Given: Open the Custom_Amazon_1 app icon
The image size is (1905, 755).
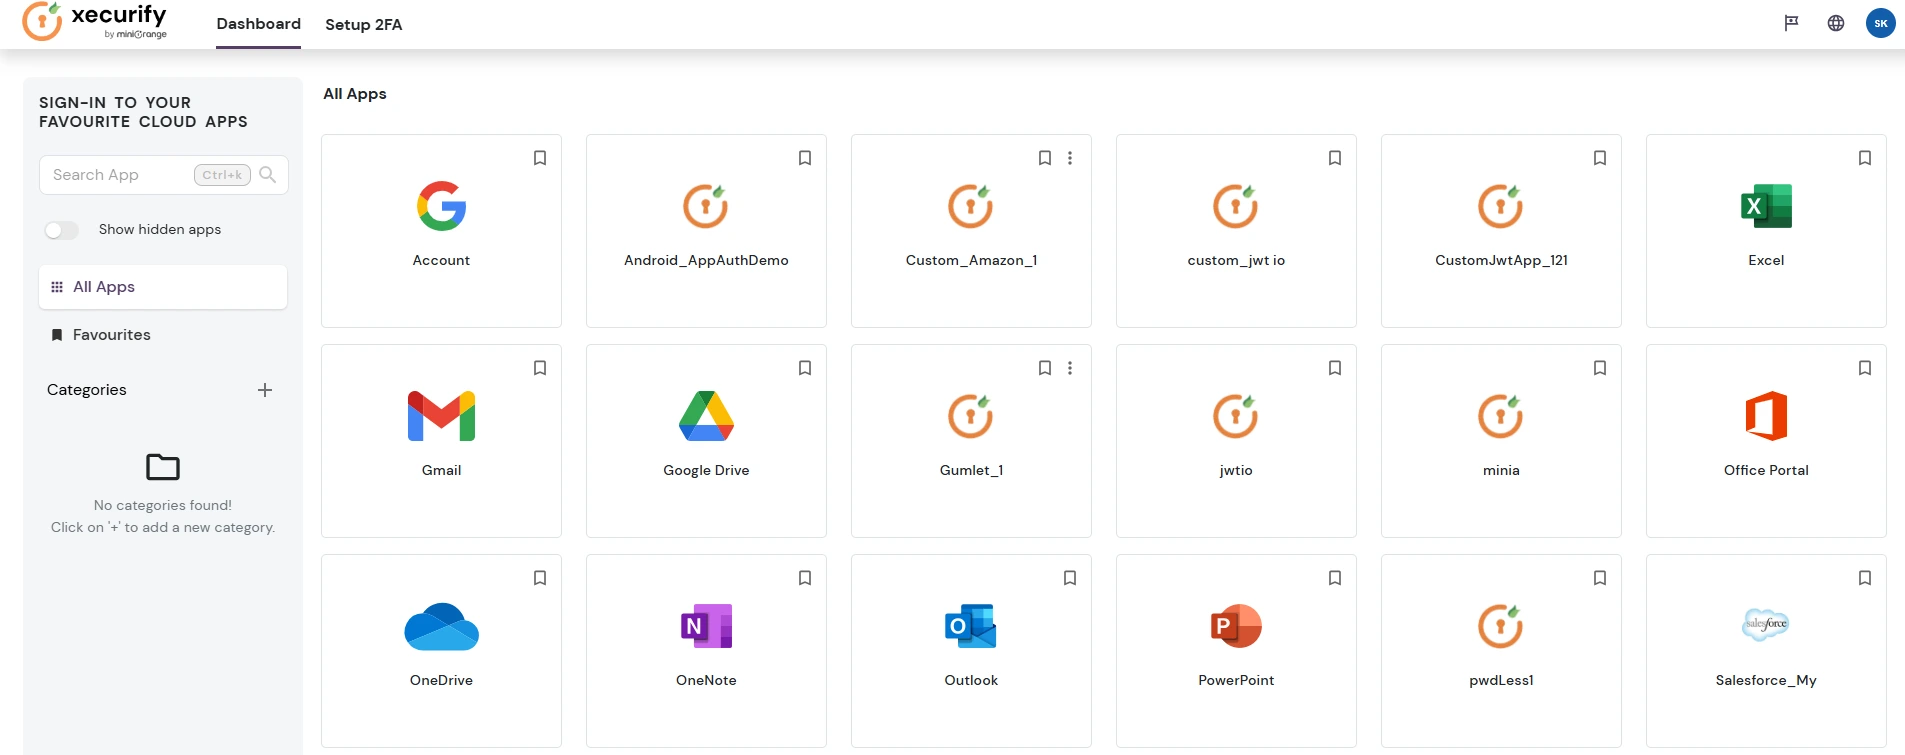Looking at the screenshot, I should click(971, 206).
